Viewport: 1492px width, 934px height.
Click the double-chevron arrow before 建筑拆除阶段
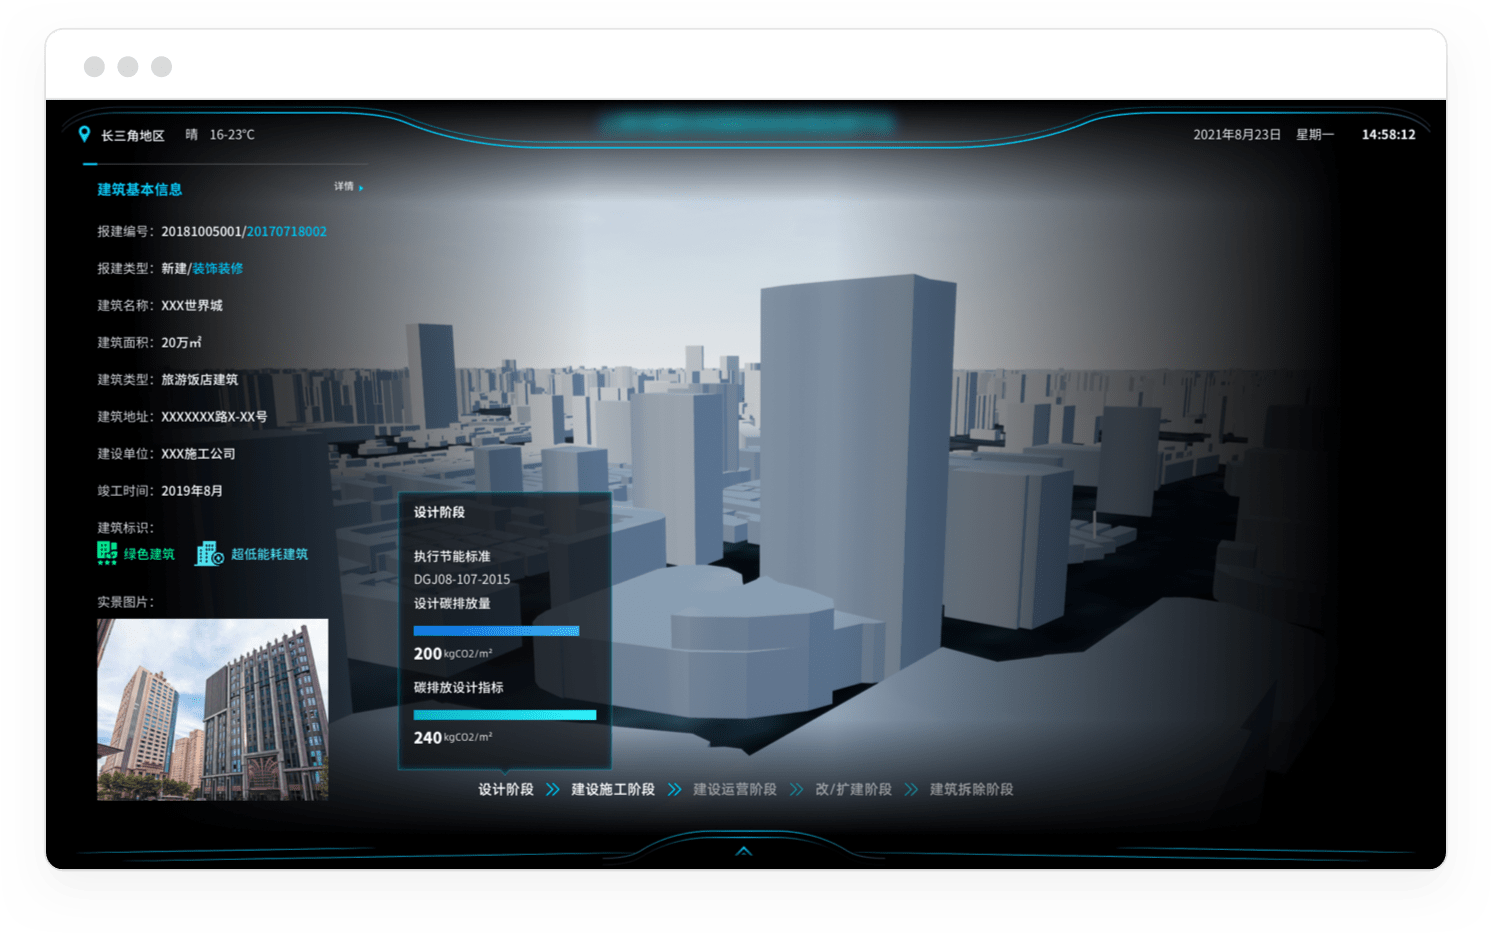911,790
